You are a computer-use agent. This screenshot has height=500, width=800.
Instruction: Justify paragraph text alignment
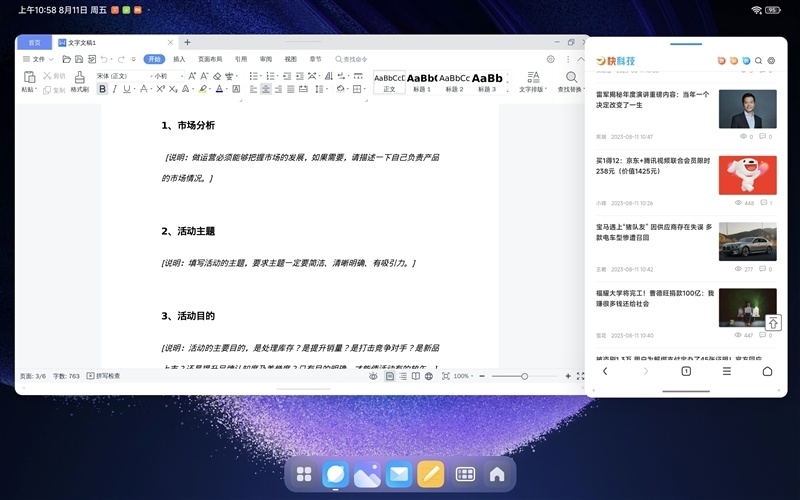point(290,89)
